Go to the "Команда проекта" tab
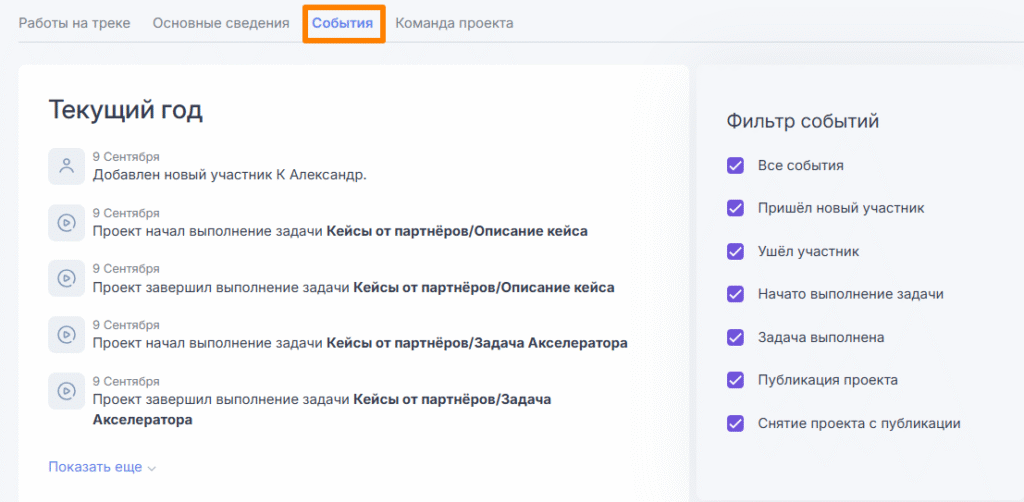 tap(454, 23)
